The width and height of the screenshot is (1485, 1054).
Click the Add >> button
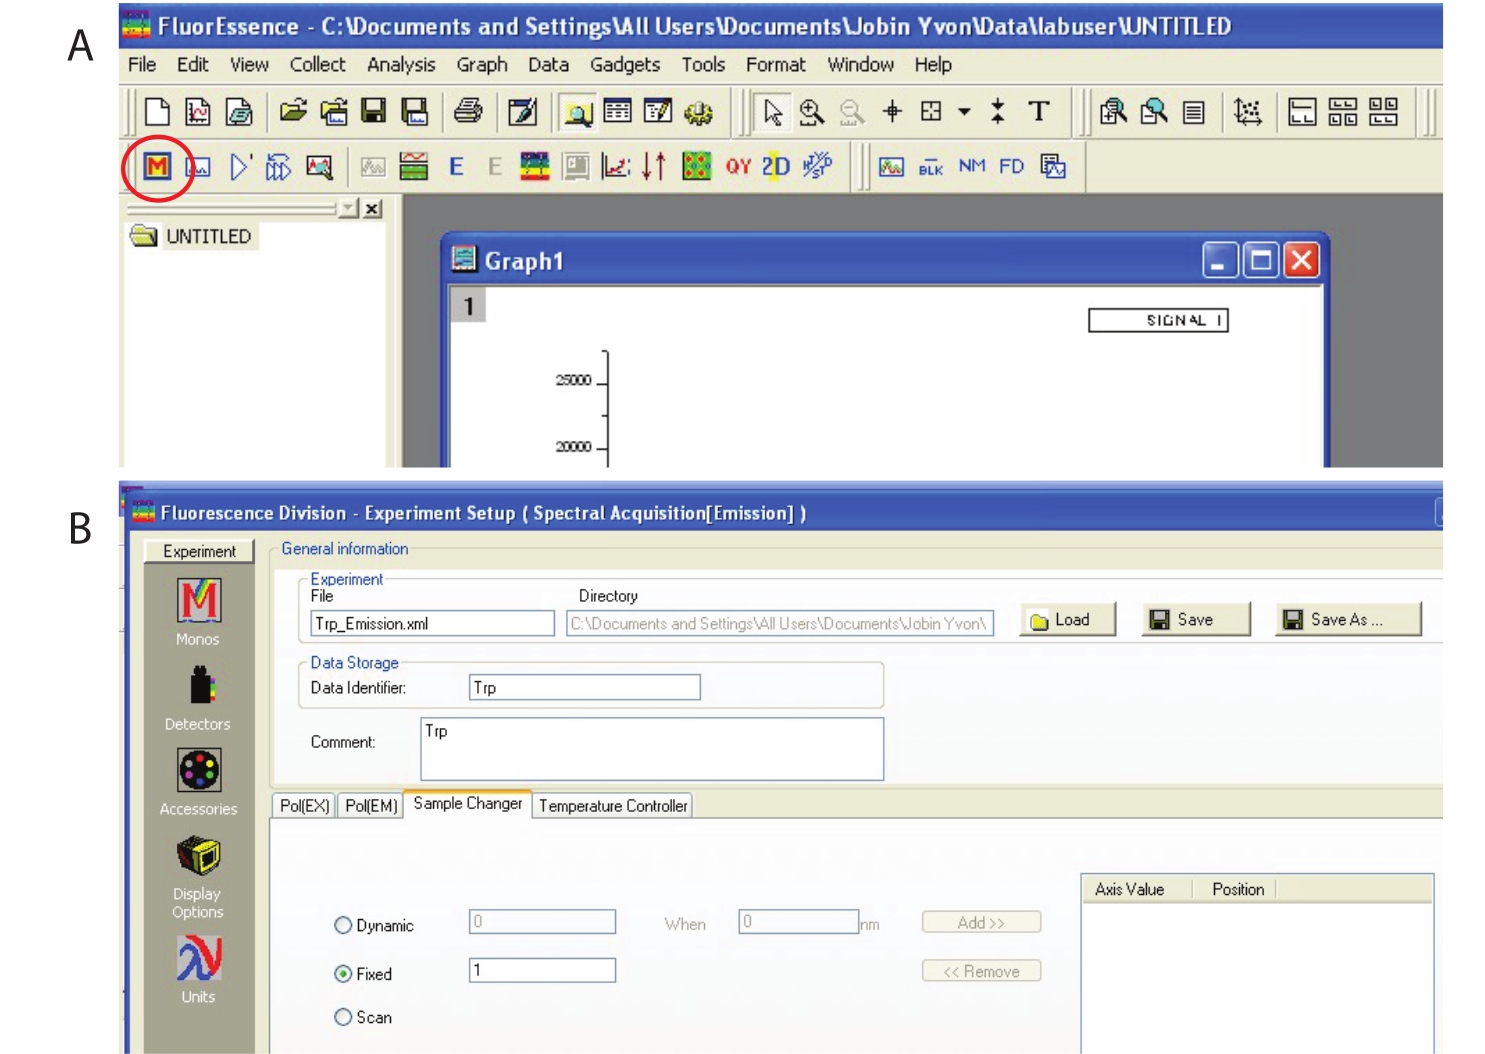(x=981, y=923)
